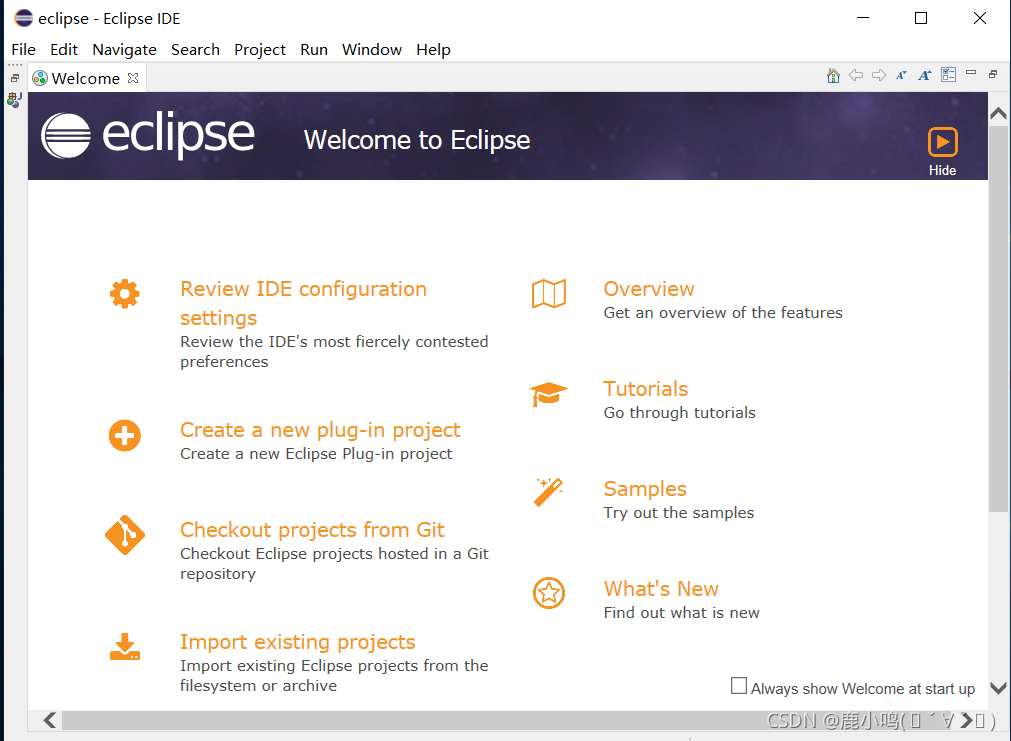Viewport: 1011px width, 741px height.
Task: Click the Git diamond icon
Action: [x=125, y=535]
